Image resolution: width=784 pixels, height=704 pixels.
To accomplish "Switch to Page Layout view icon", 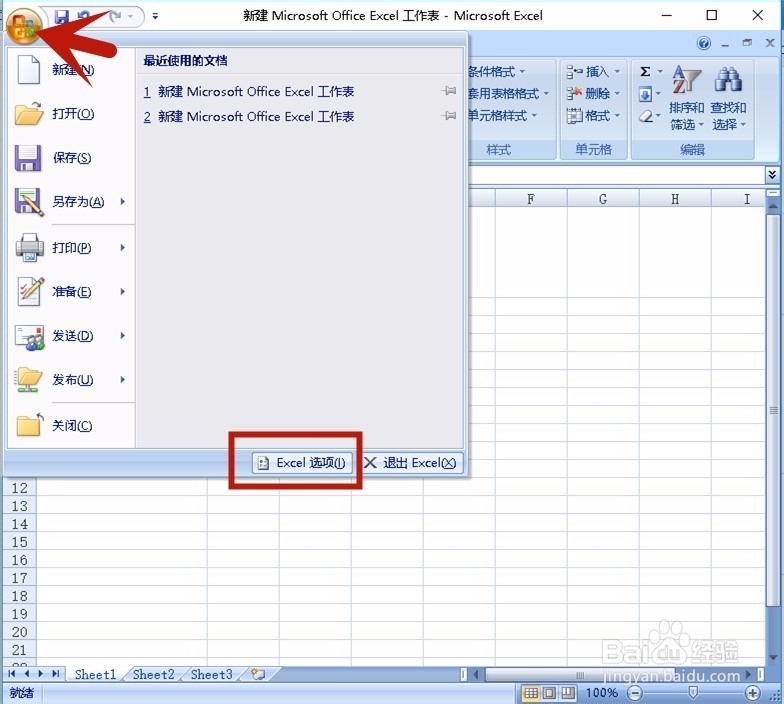I will (549, 693).
